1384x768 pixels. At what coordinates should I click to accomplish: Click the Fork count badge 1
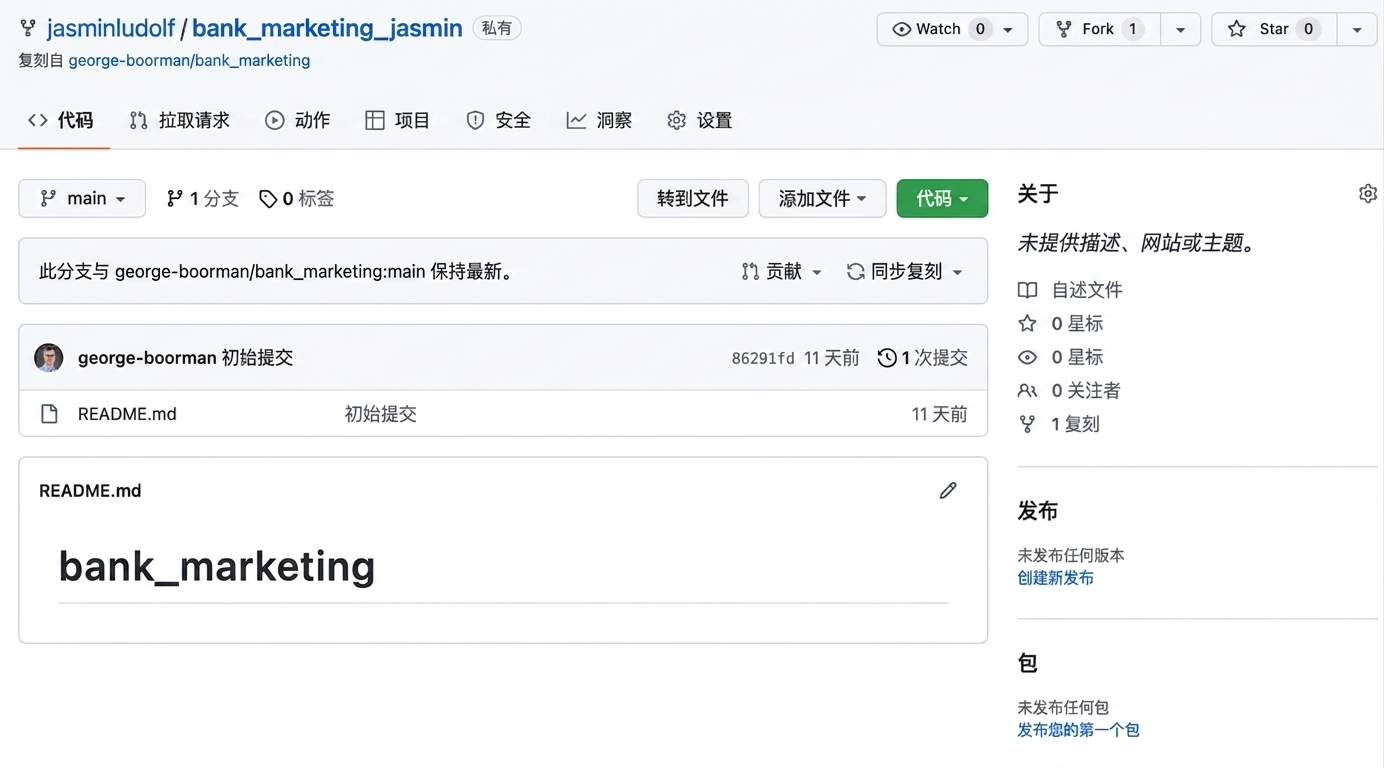click(1133, 29)
